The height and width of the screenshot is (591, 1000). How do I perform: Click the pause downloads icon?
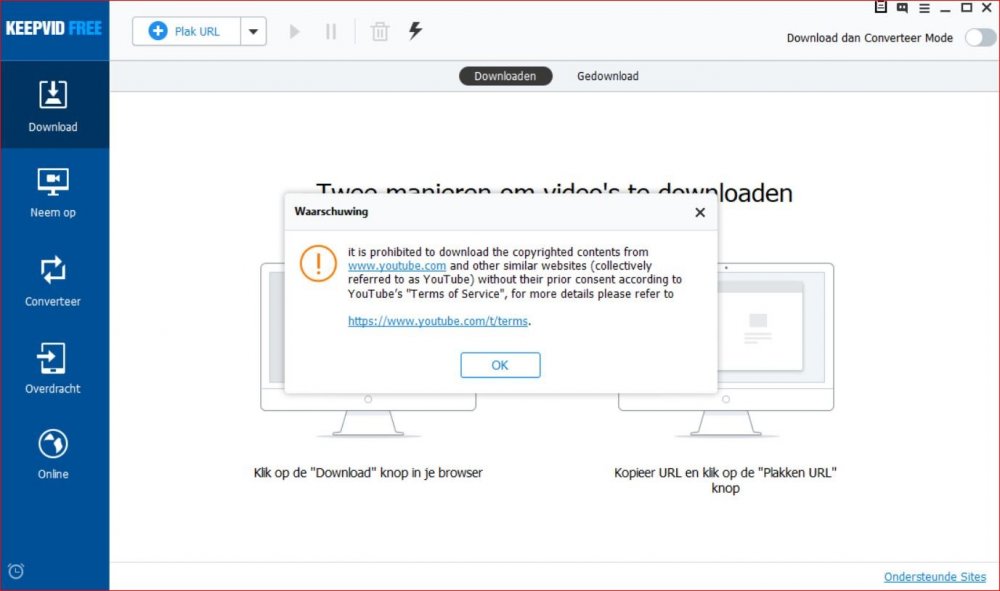click(330, 31)
